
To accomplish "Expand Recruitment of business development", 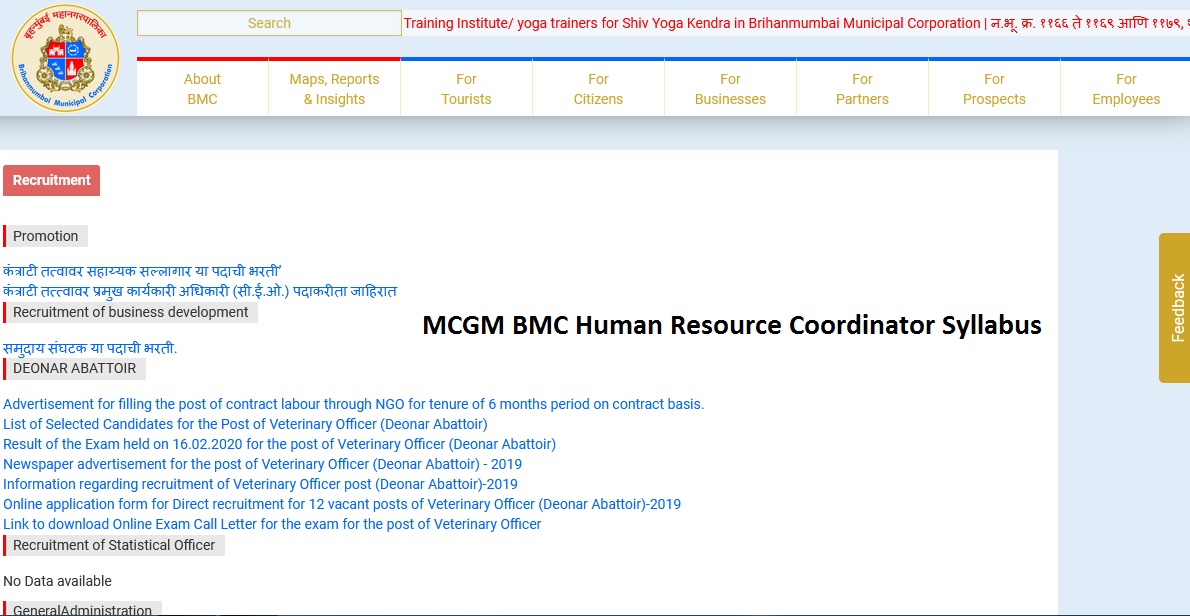I will point(130,311).
